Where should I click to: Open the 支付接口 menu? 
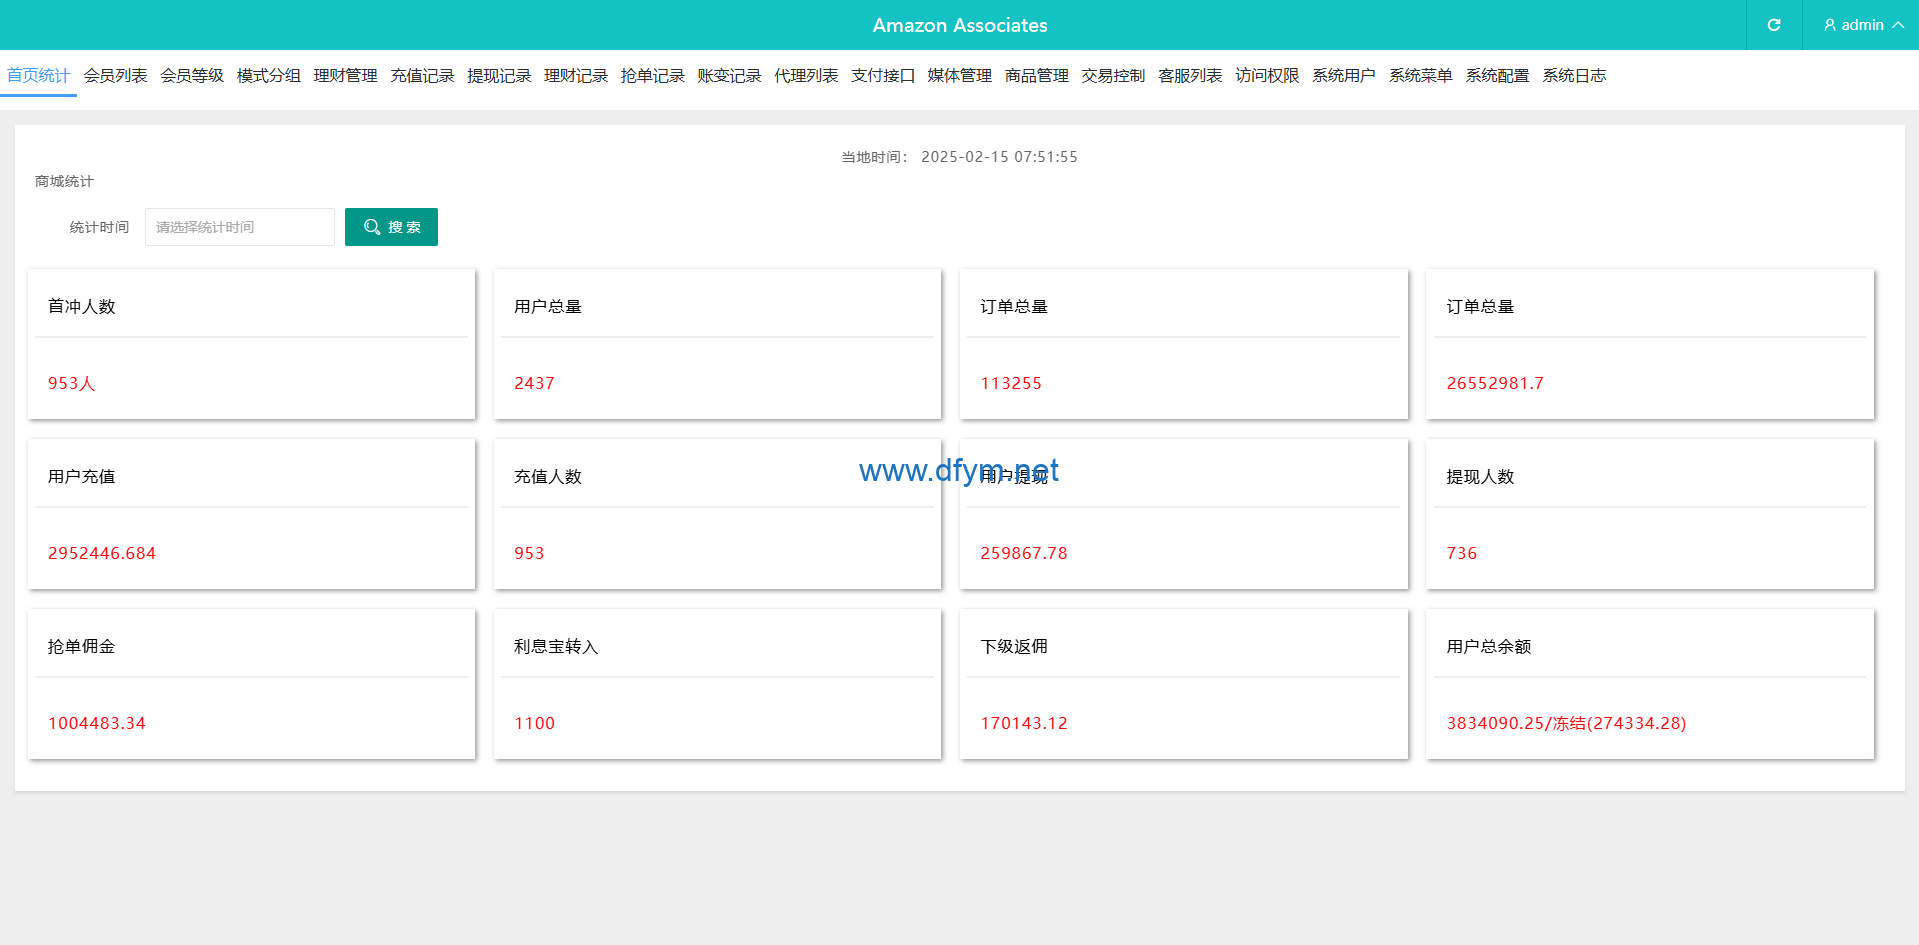pyautogui.click(x=883, y=76)
